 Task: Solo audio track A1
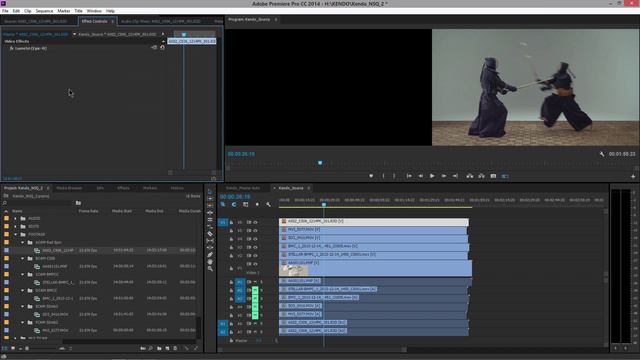pos(261,282)
